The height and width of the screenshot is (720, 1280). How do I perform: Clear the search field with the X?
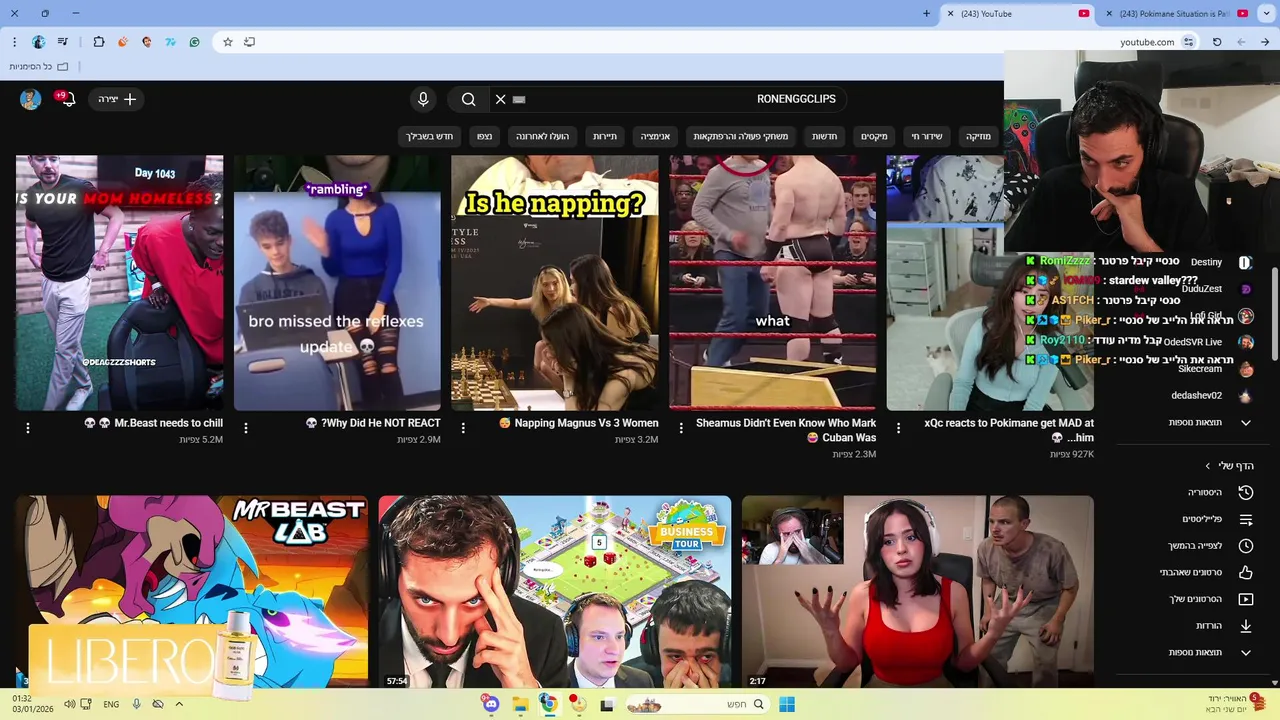tap(500, 99)
